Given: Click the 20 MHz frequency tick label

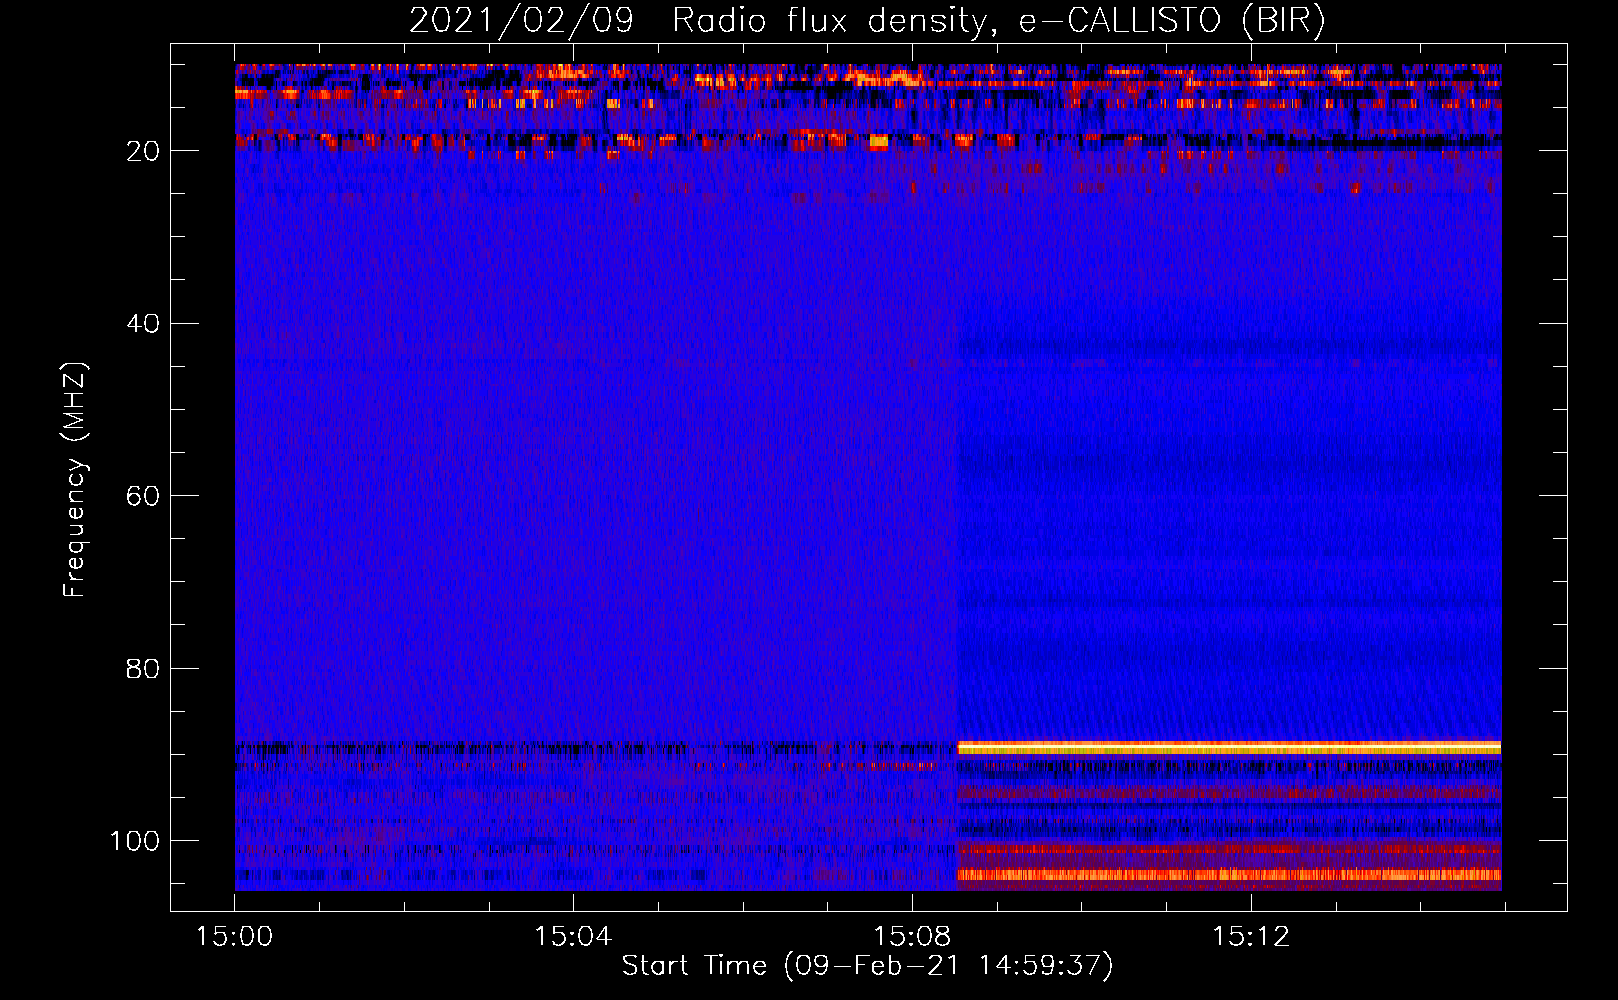Looking at the screenshot, I should 143,151.
